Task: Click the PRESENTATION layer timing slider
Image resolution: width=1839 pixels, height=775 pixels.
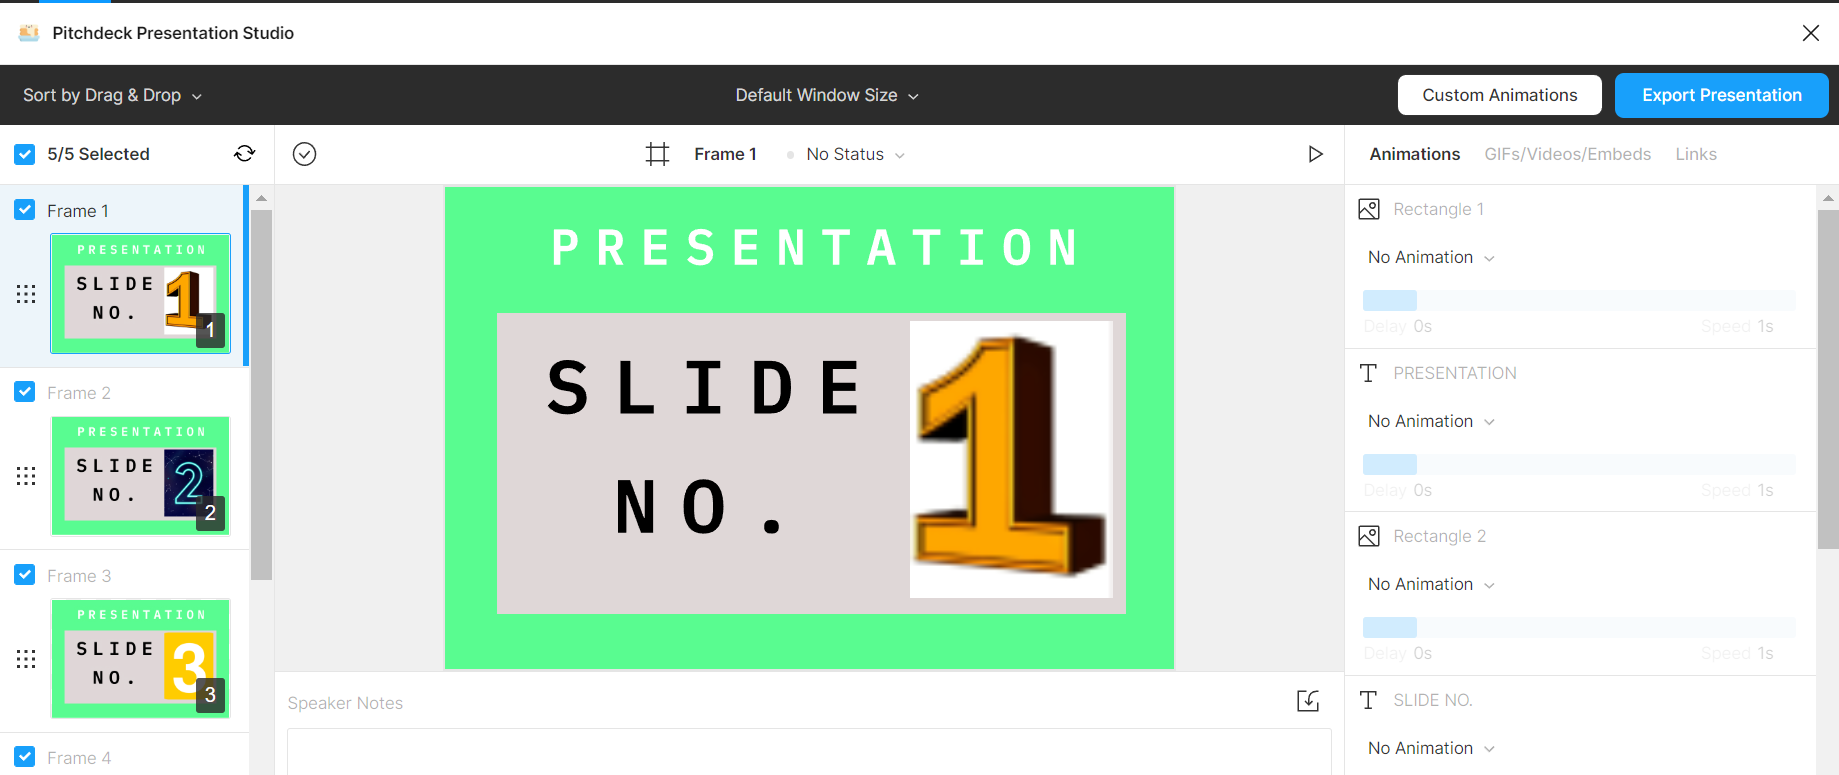Action: 1579,464
